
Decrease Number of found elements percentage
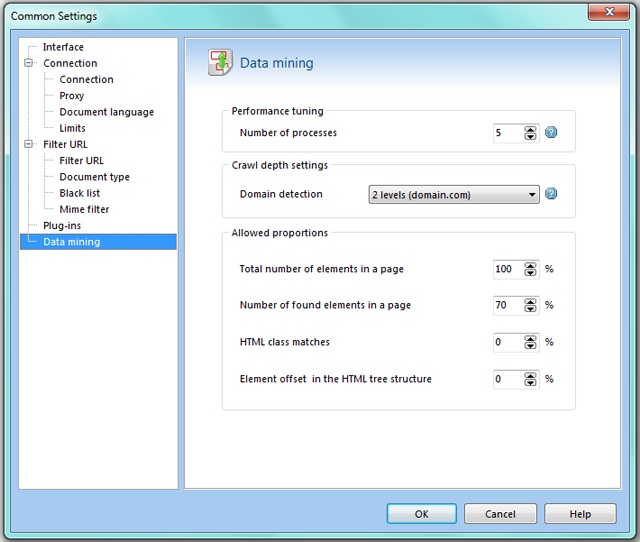(x=530, y=309)
